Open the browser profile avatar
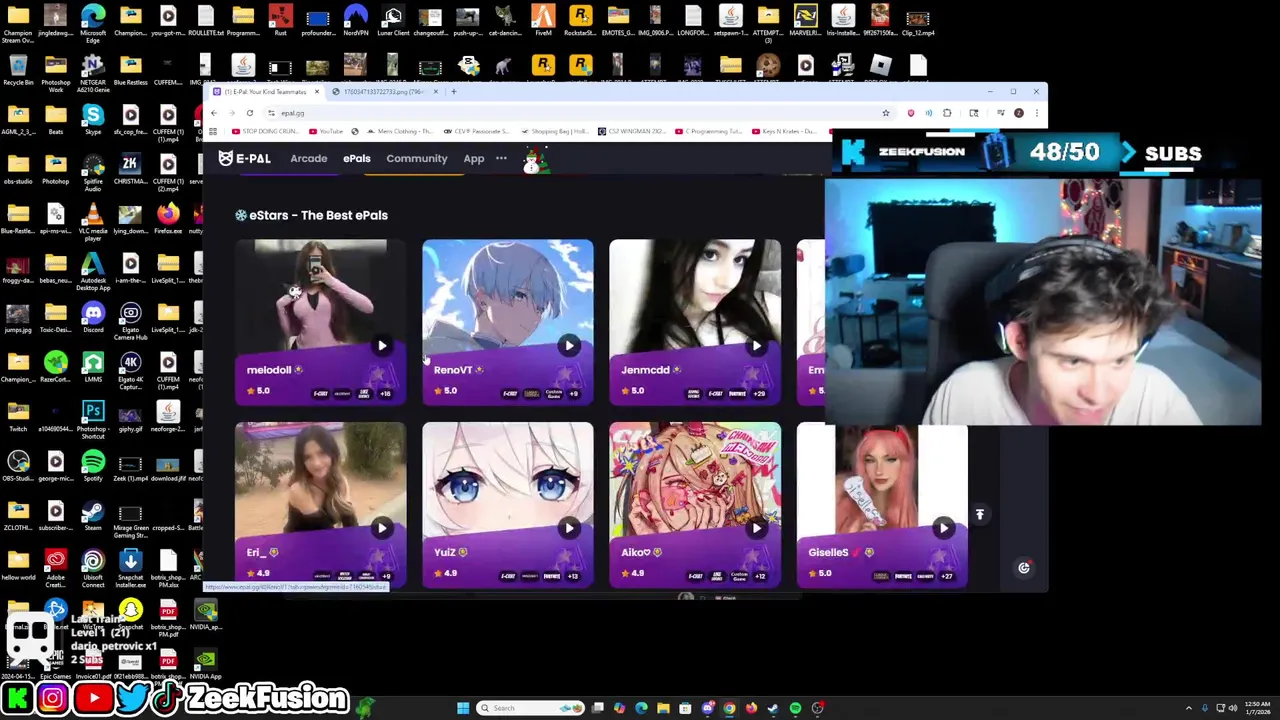This screenshot has height=720, width=1280. pyautogui.click(x=1018, y=113)
